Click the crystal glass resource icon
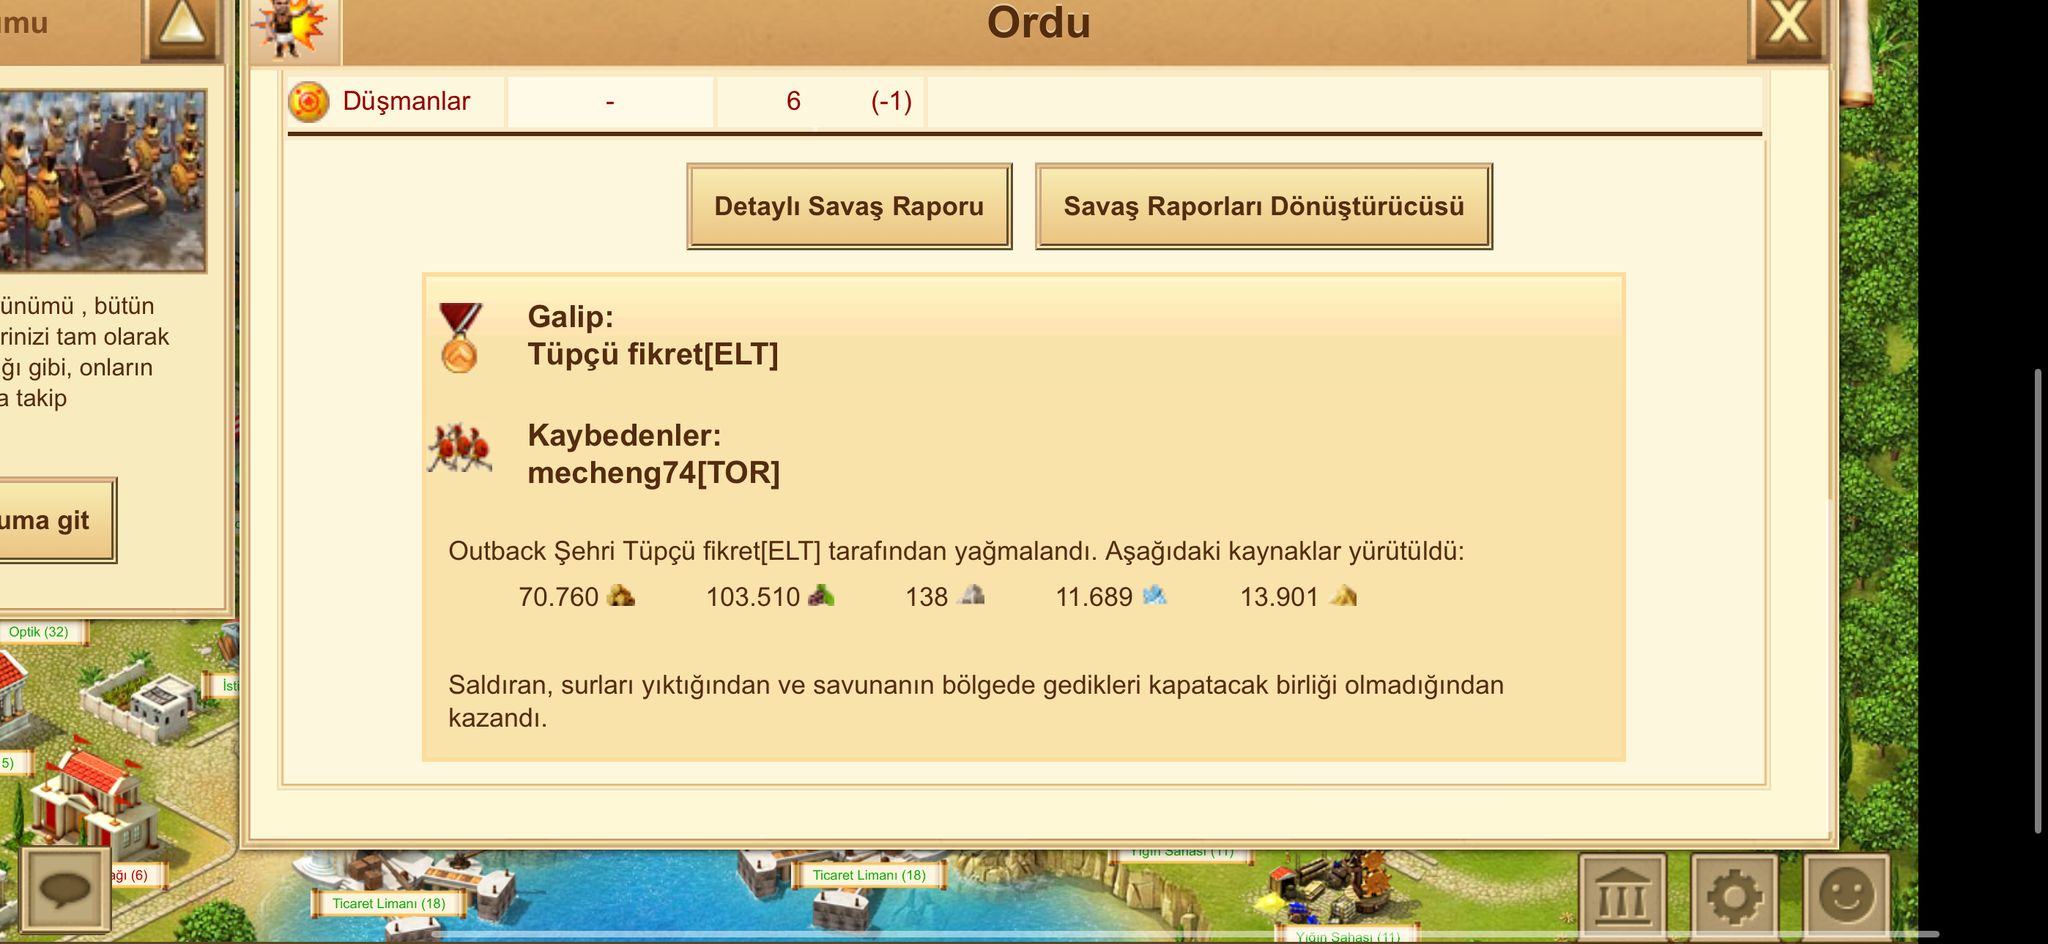The width and height of the screenshot is (2048, 944). tap(1154, 596)
